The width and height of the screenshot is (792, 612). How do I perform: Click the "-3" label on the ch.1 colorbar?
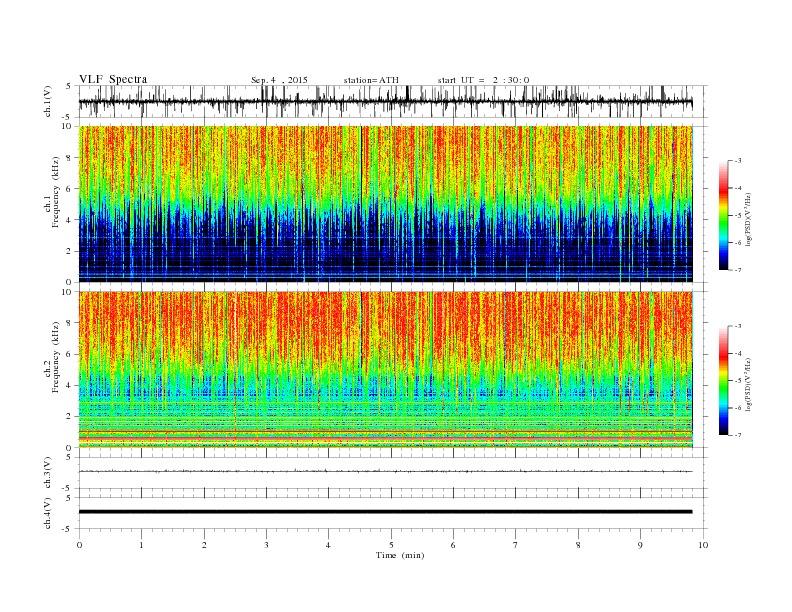click(737, 161)
